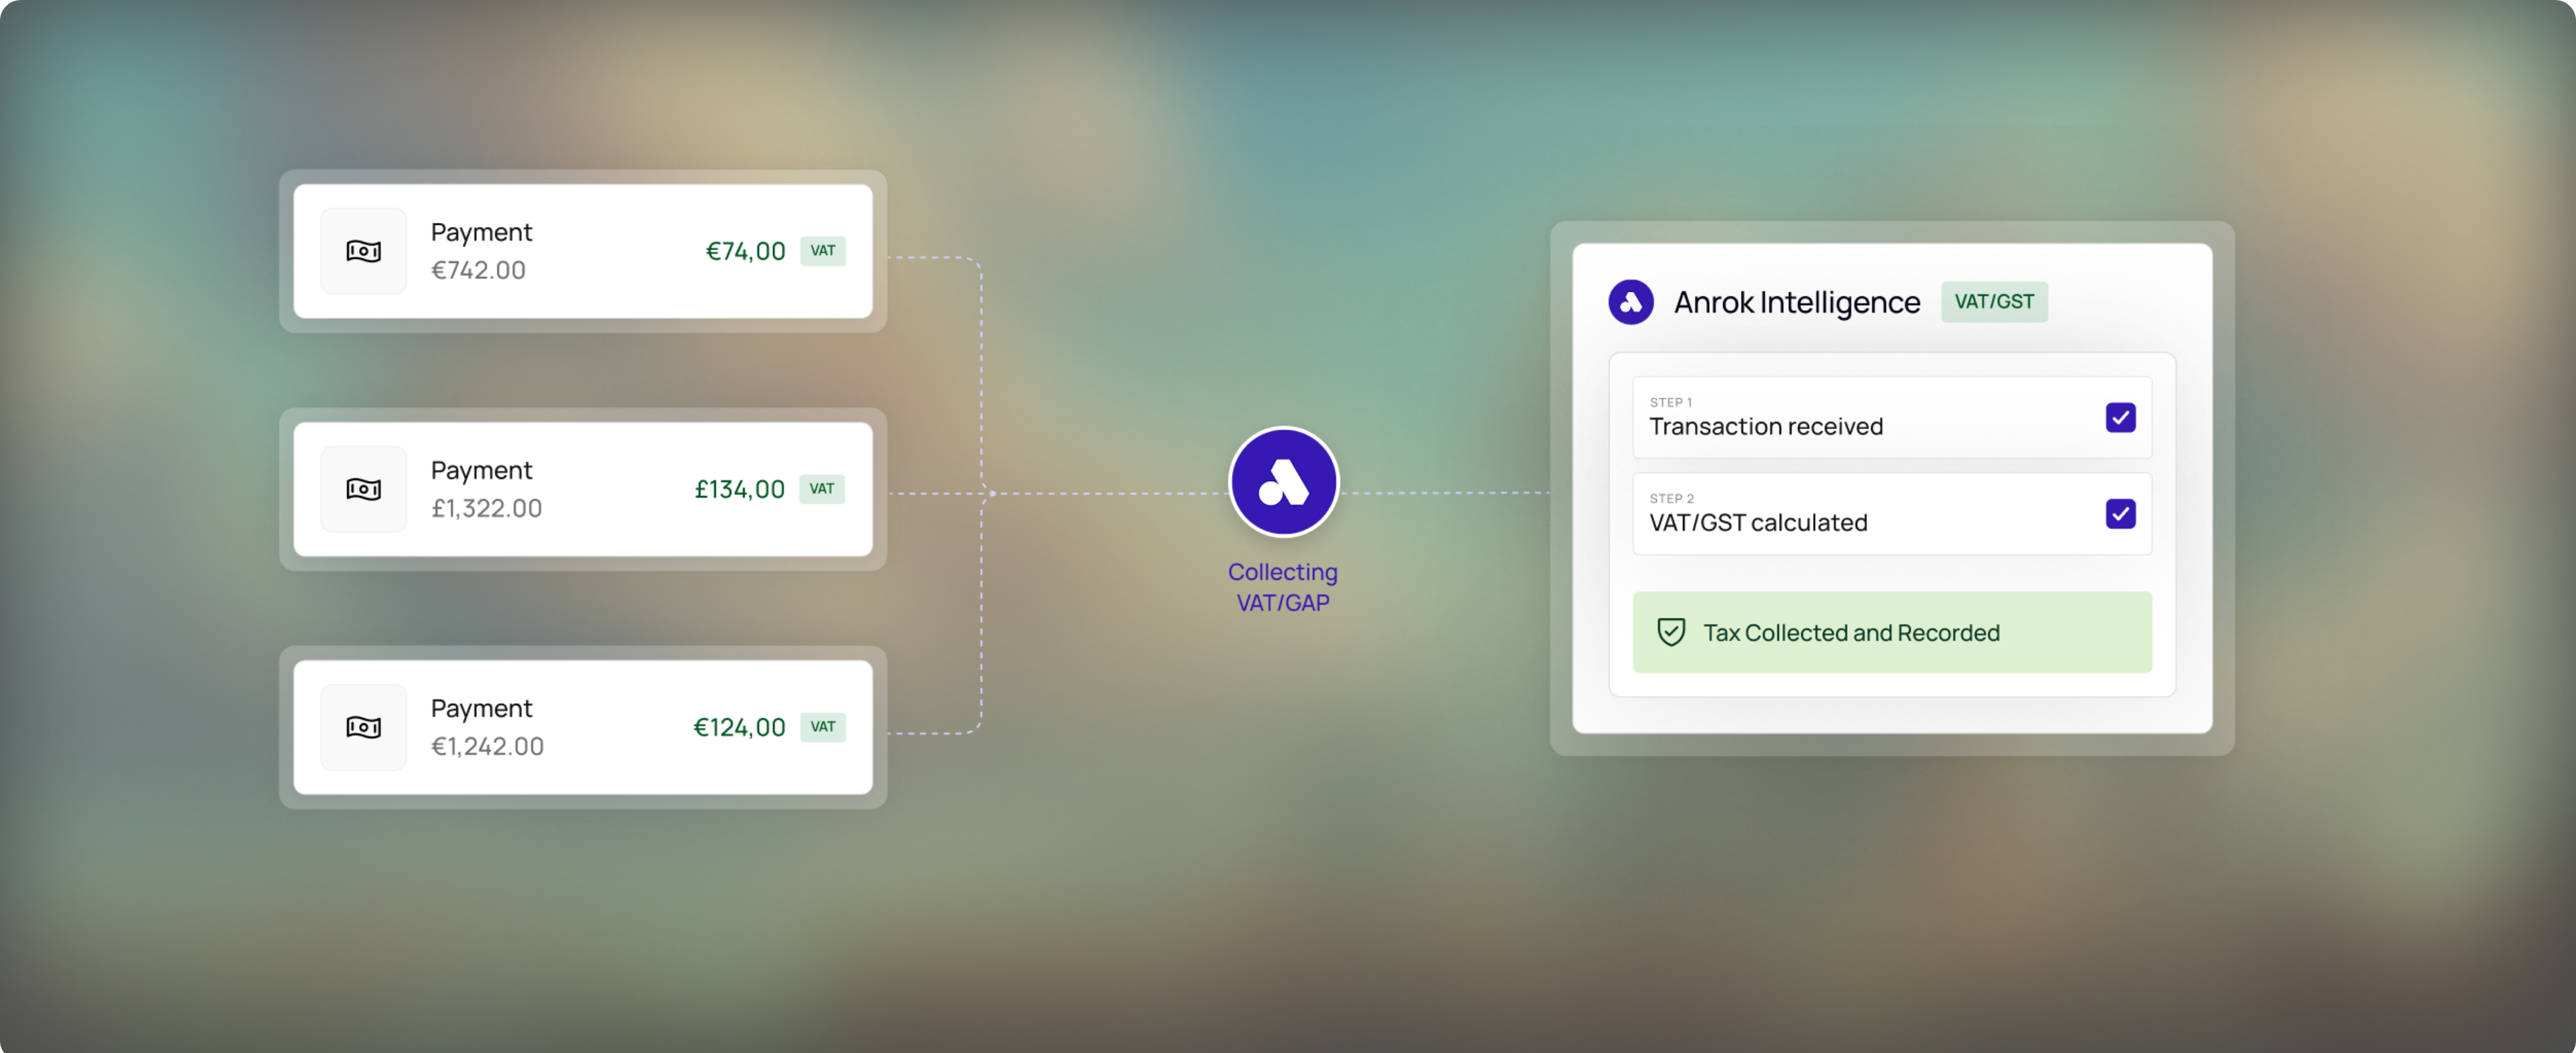Click the STEP 1 label

pos(1671,402)
